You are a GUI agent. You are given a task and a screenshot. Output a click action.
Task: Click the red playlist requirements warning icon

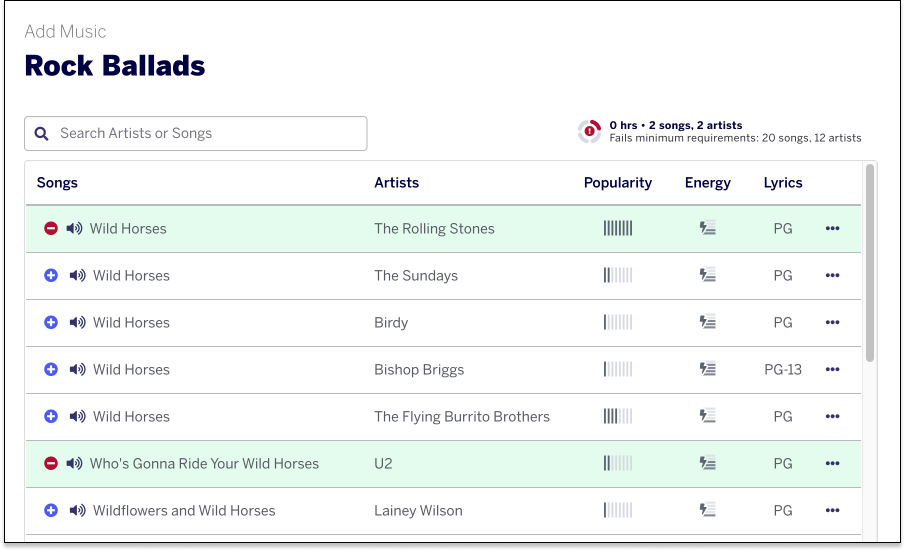point(589,131)
